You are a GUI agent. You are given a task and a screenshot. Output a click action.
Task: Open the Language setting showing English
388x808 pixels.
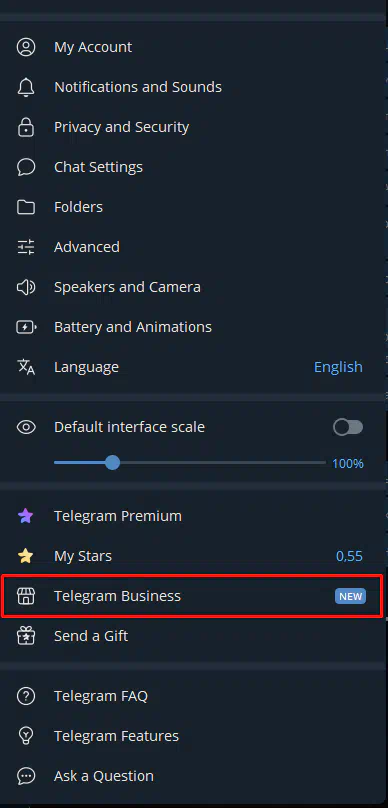[194, 367]
